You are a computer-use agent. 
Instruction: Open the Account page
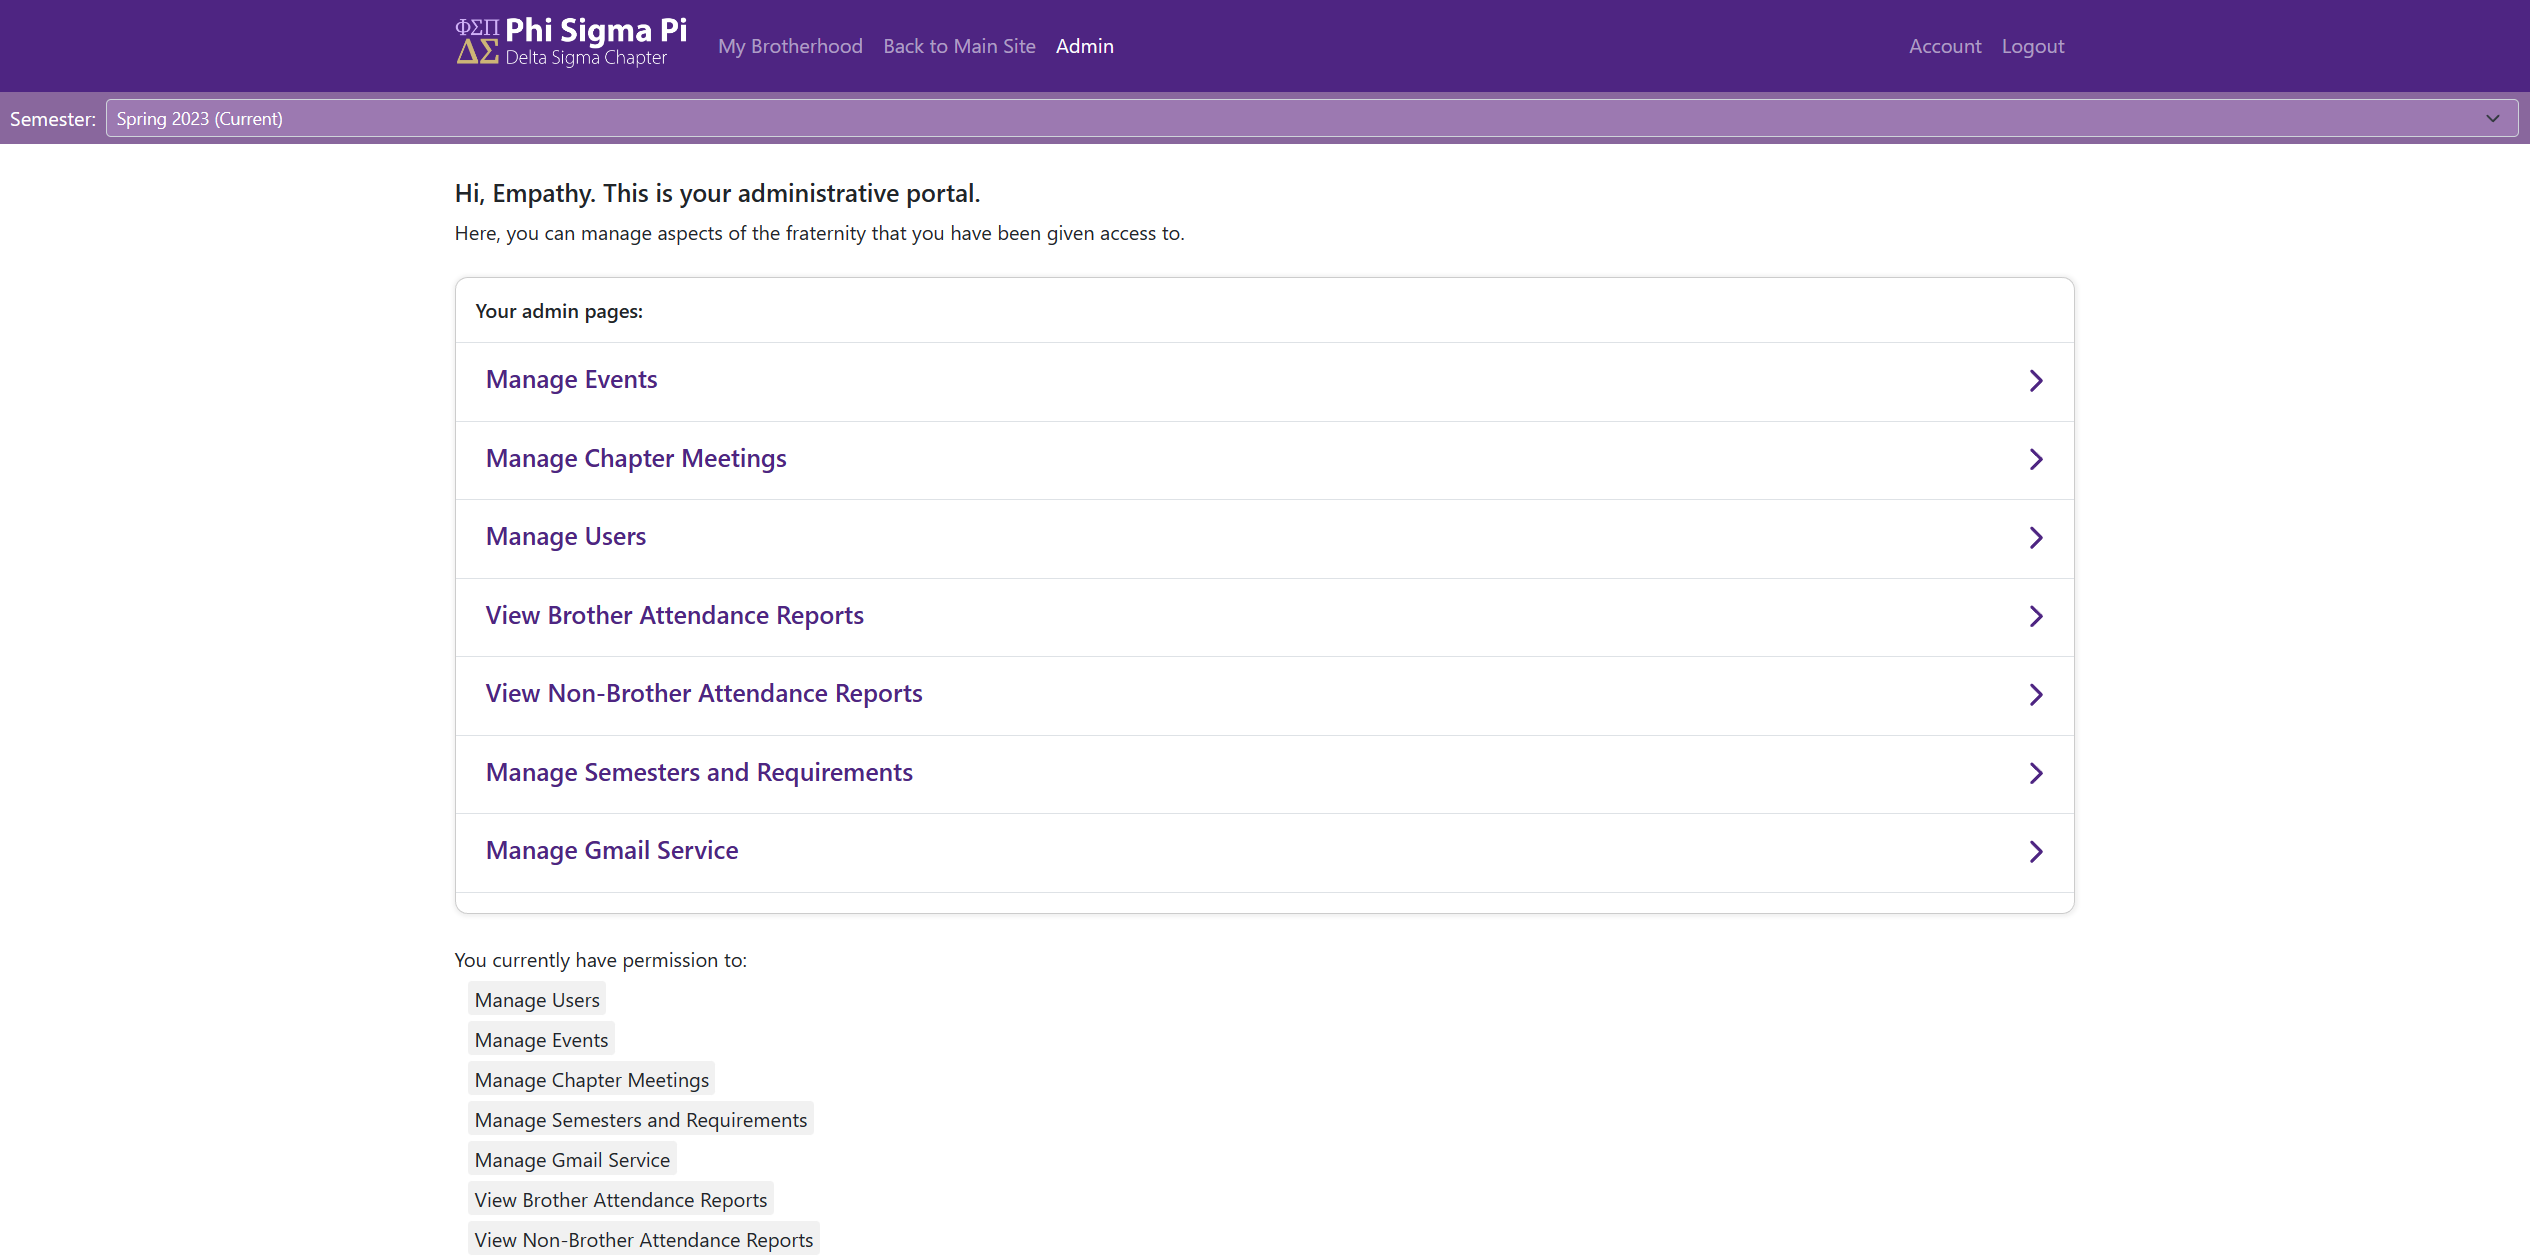tap(1944, 46)
